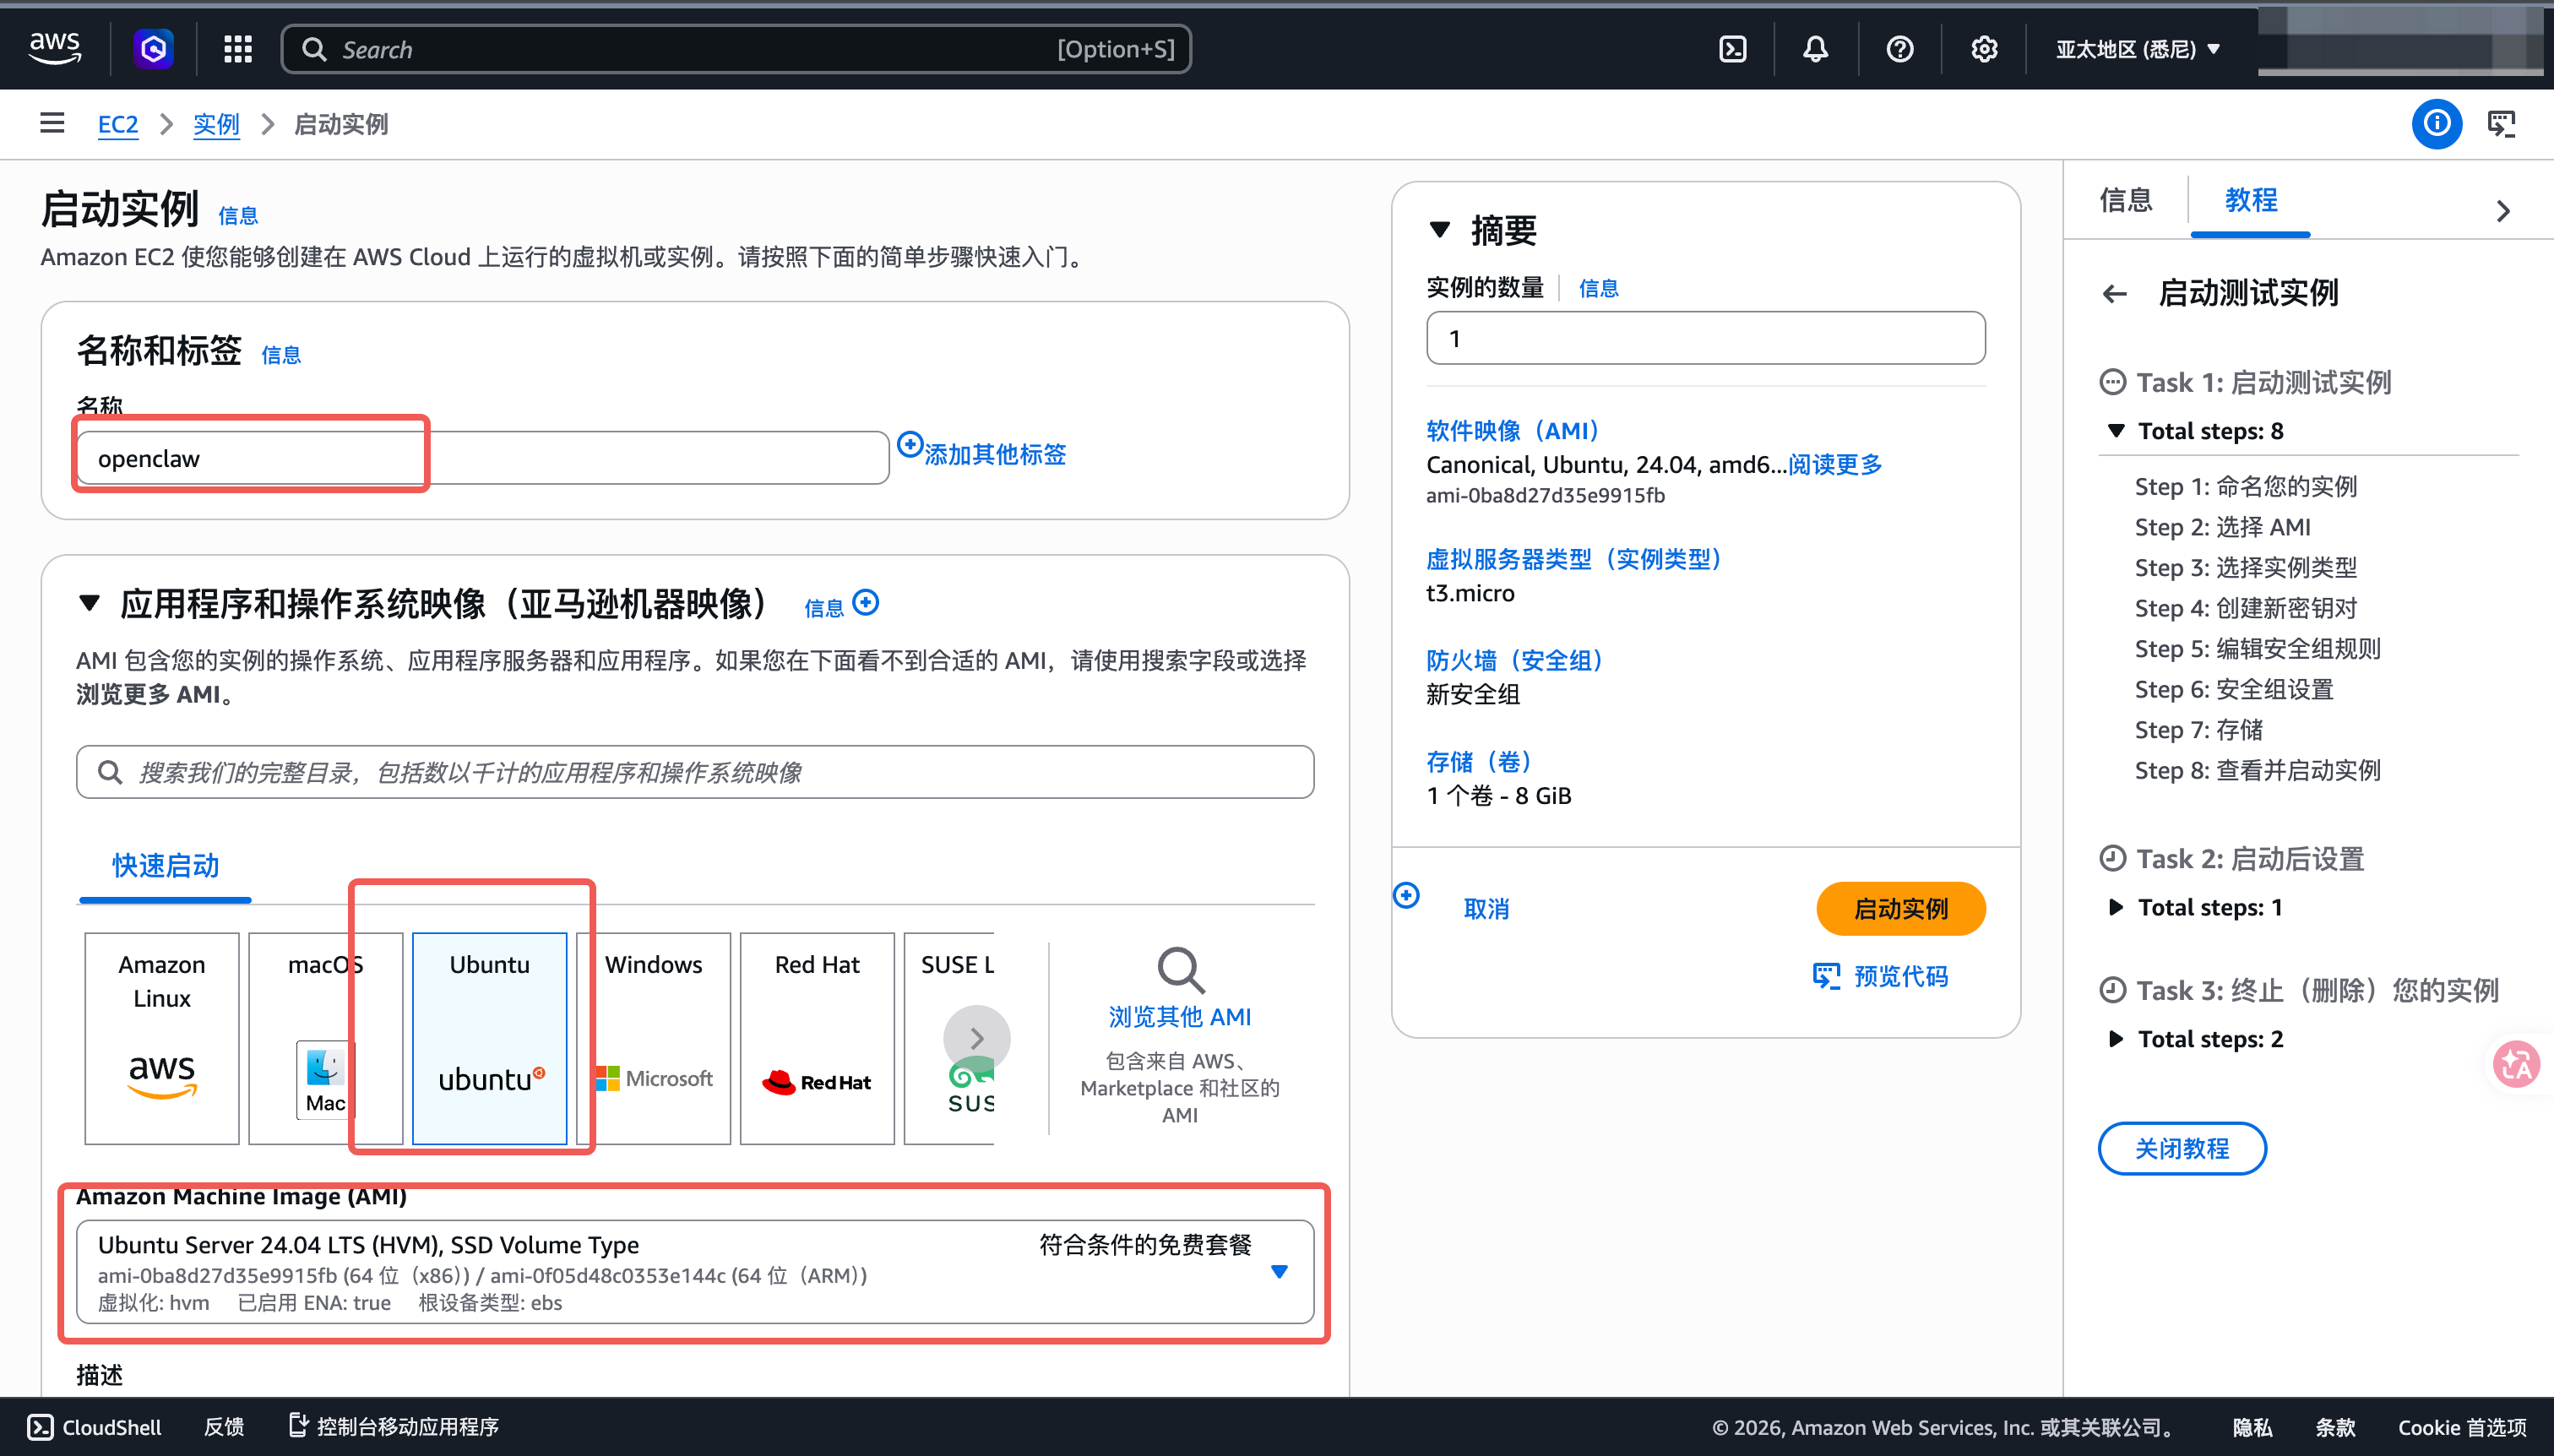
Task: Switch to the 信息 tab in the side panel
Action: coord(2125,200)
